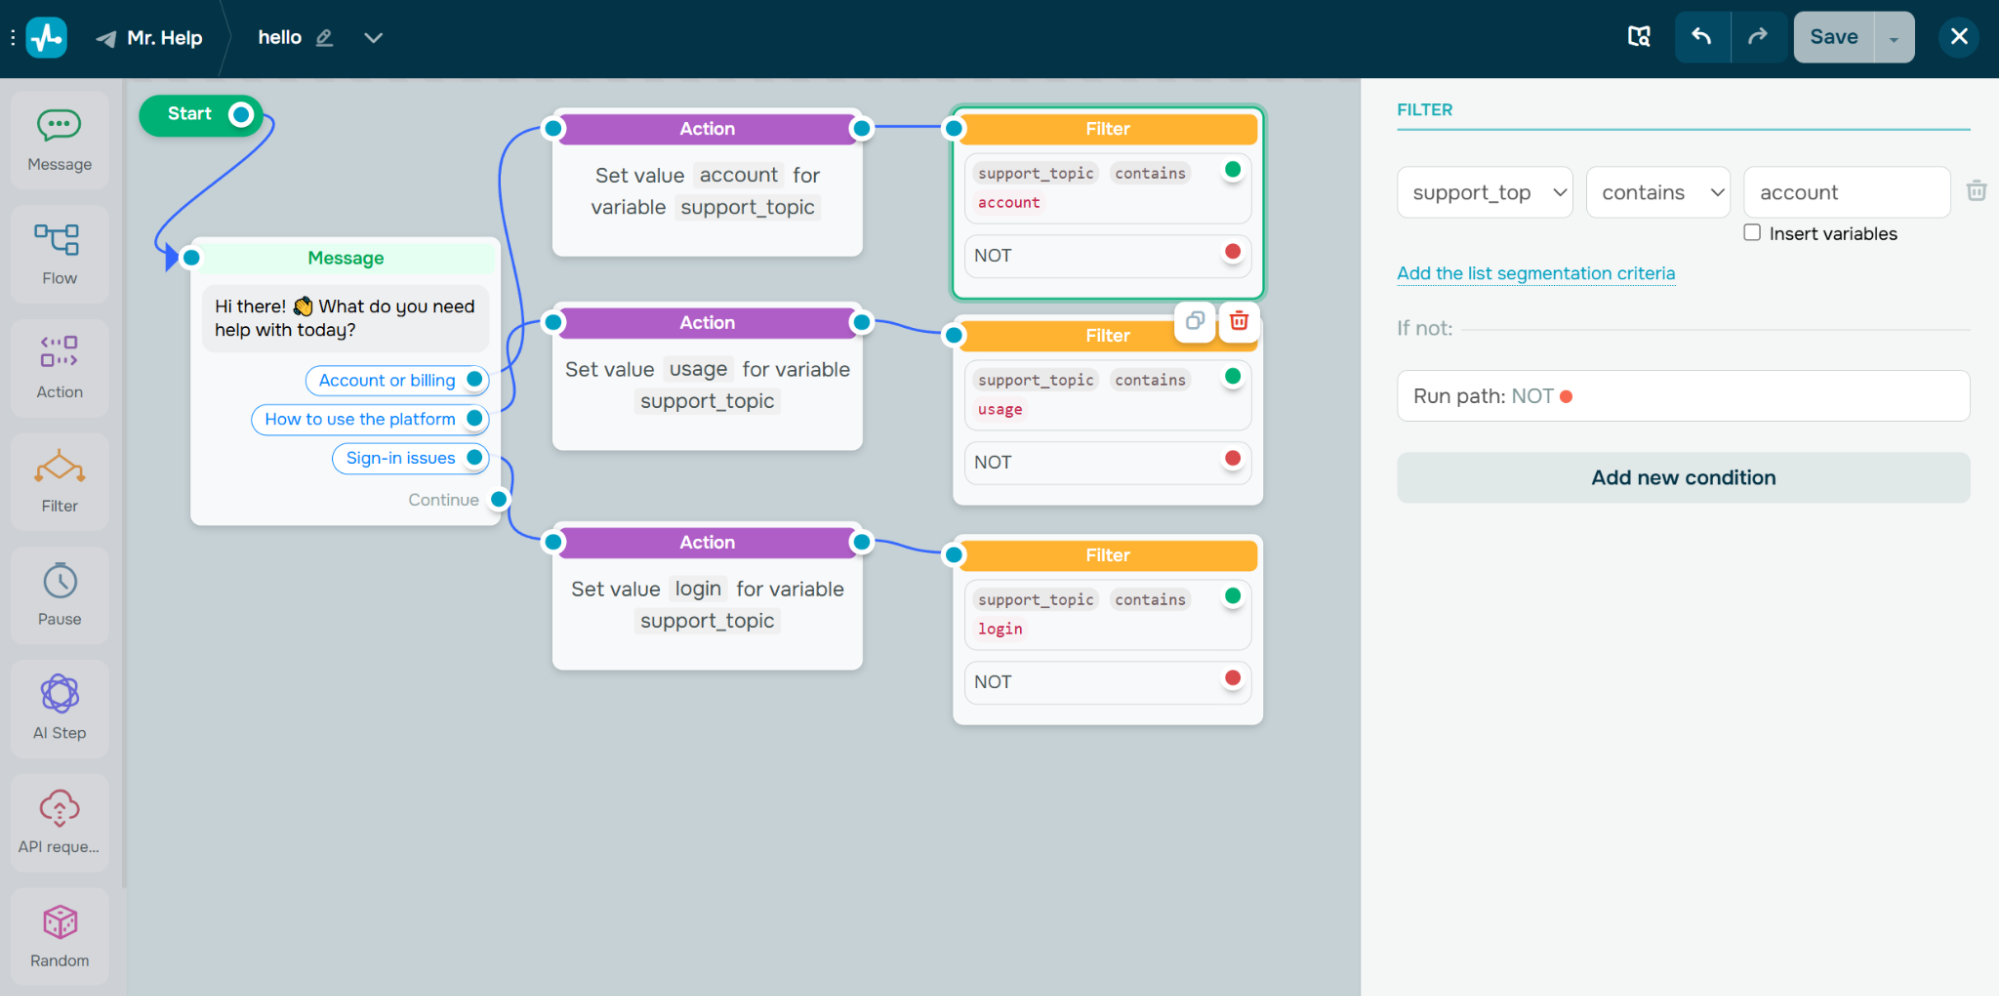Open the Add the list segmentation criteria link
This screenshot has height=996, width=1999.
pos(1536,273)
